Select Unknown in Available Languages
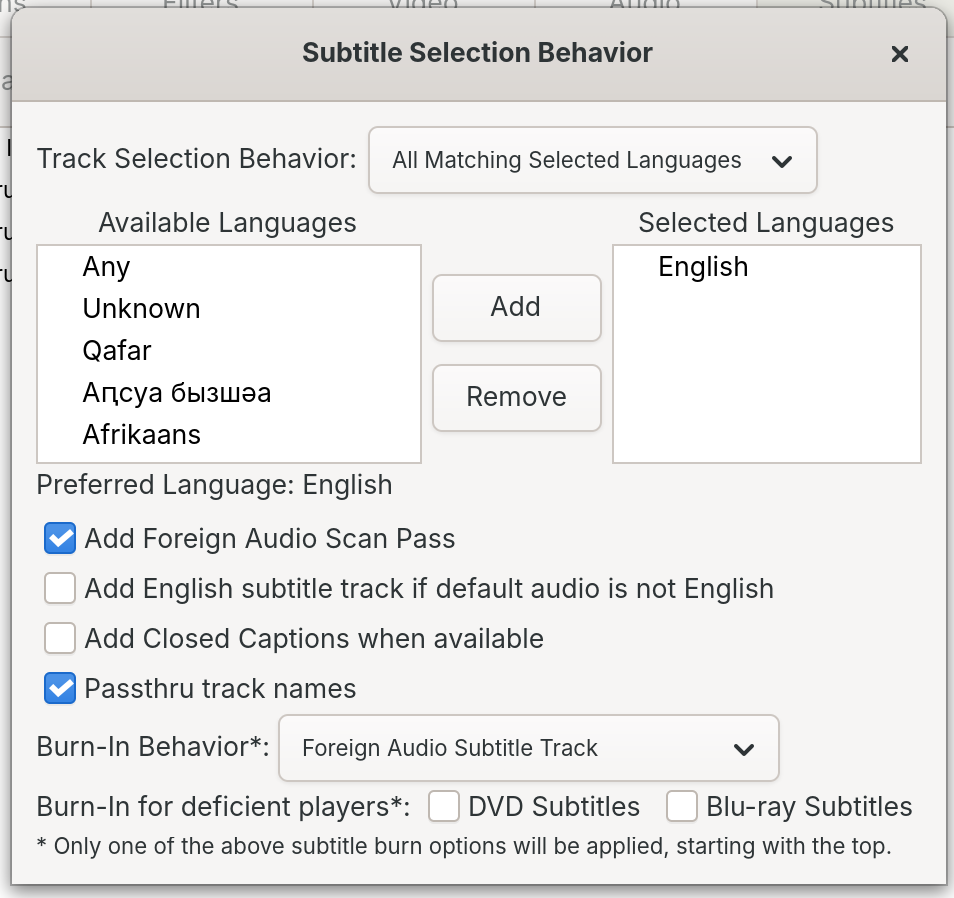The width and height of the screenshot is (954, 898). click(x=141, y=308)
